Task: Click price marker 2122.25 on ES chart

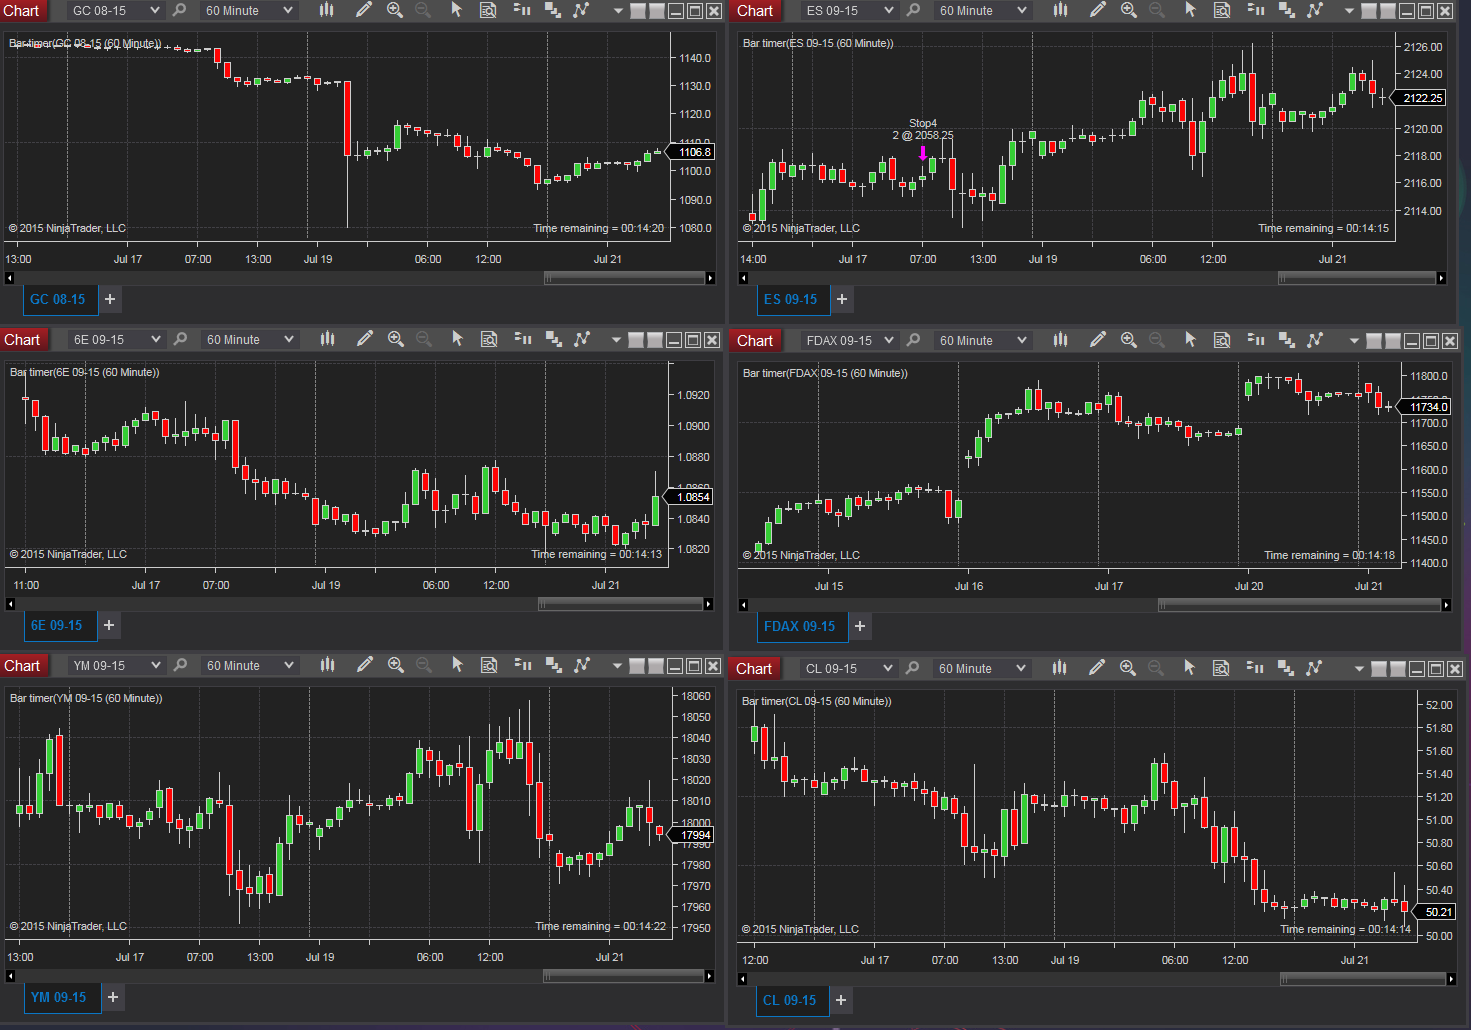Action: 1421,98
